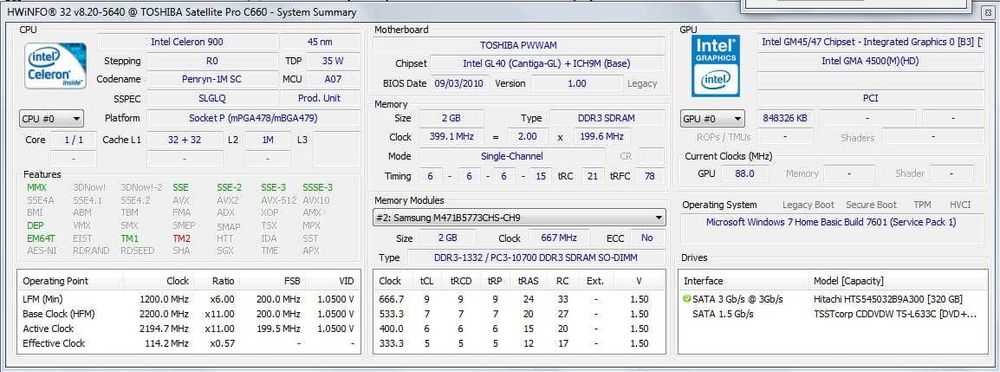
Task: Click the GPU memory 848326 KB field
Action: point(784,119)
